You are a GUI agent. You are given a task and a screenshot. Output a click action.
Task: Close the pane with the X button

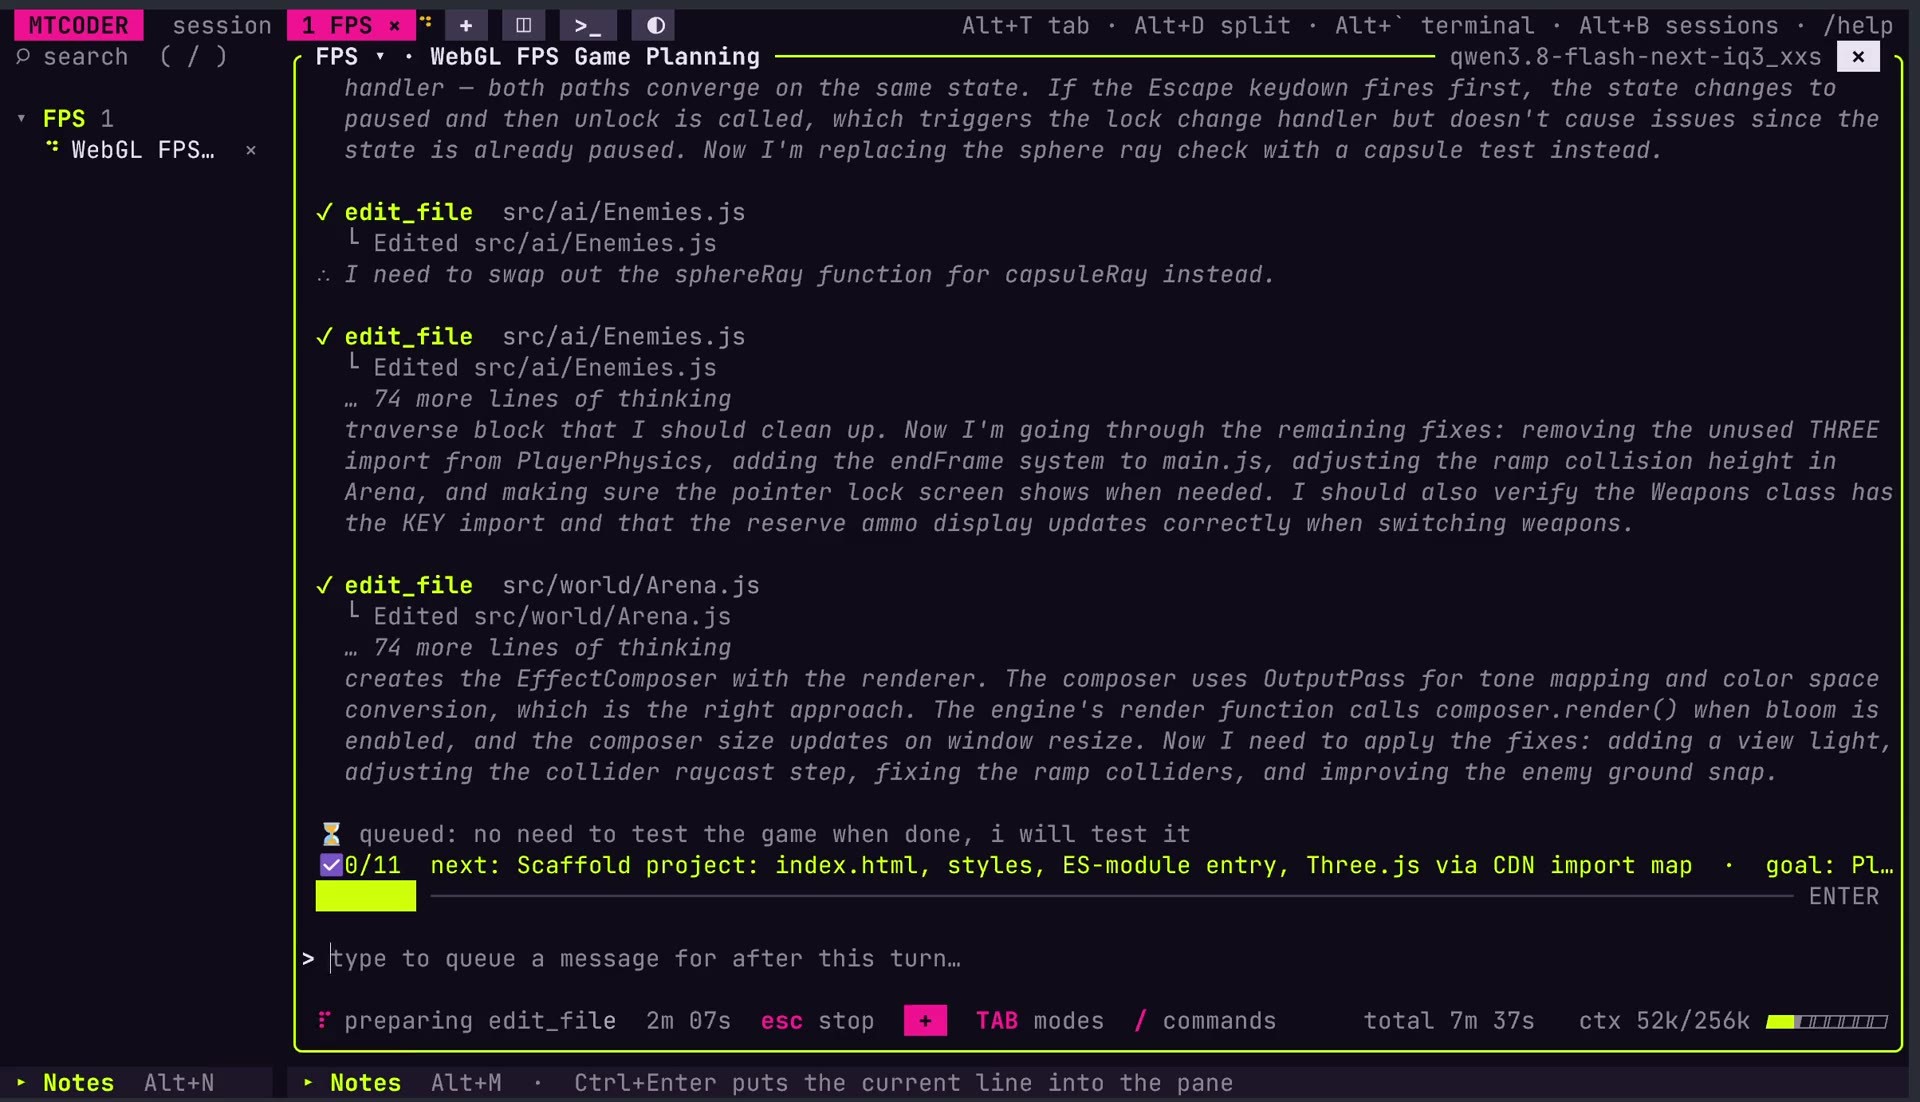point(1858,57)
